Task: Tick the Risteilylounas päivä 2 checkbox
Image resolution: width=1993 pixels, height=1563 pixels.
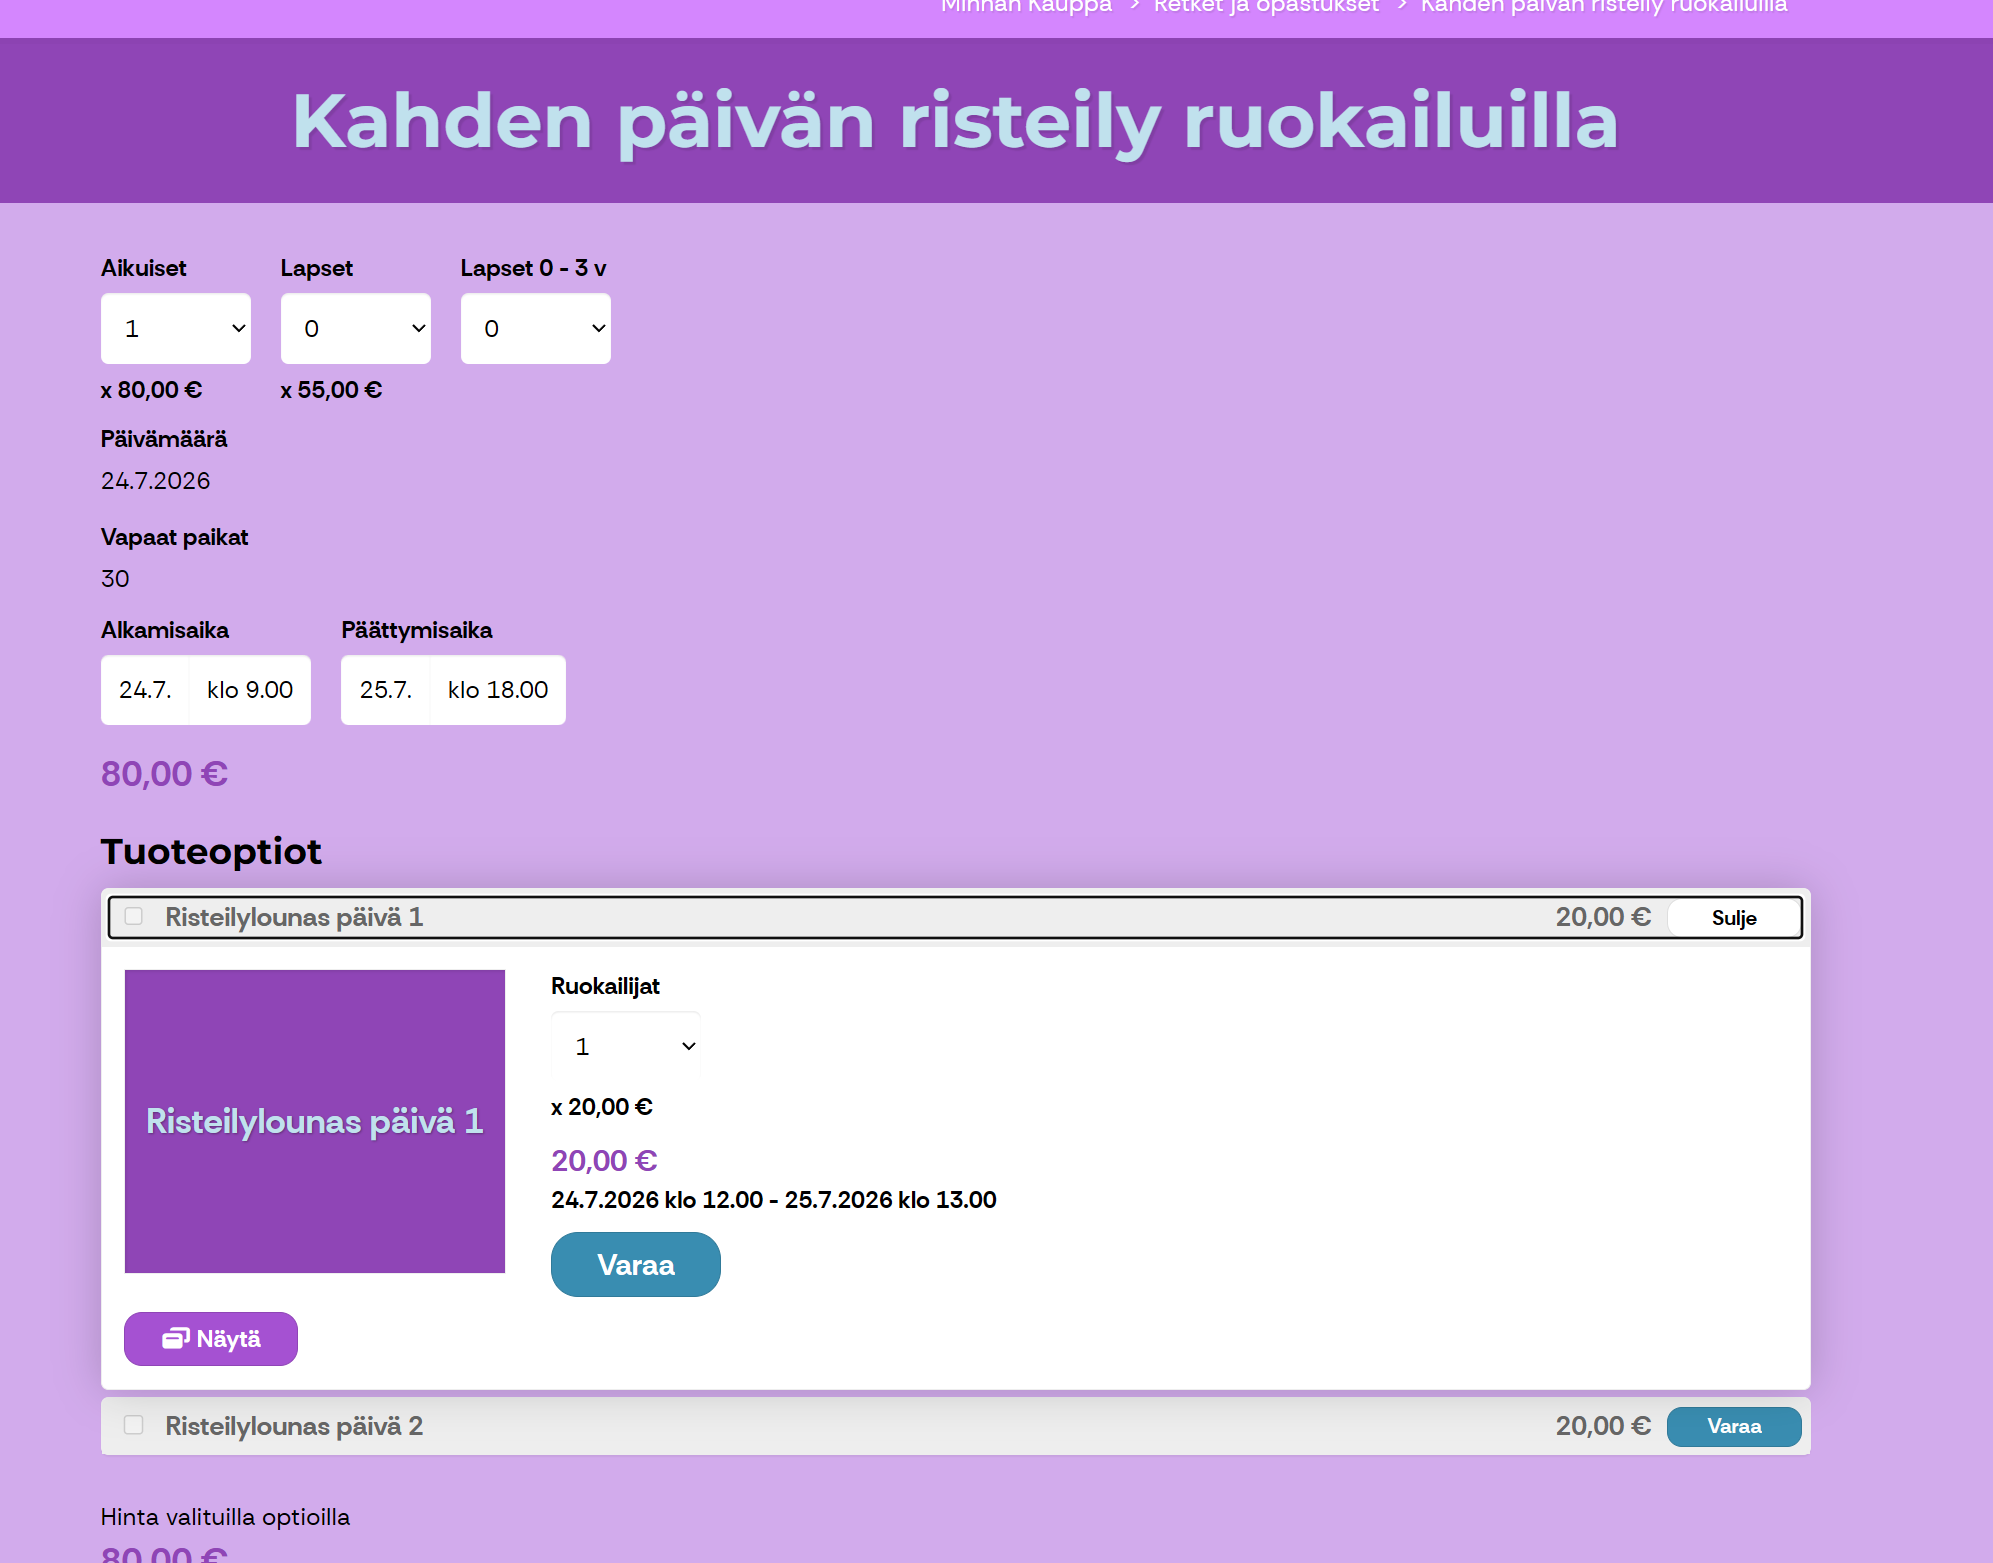Action: pos(134,1425)
